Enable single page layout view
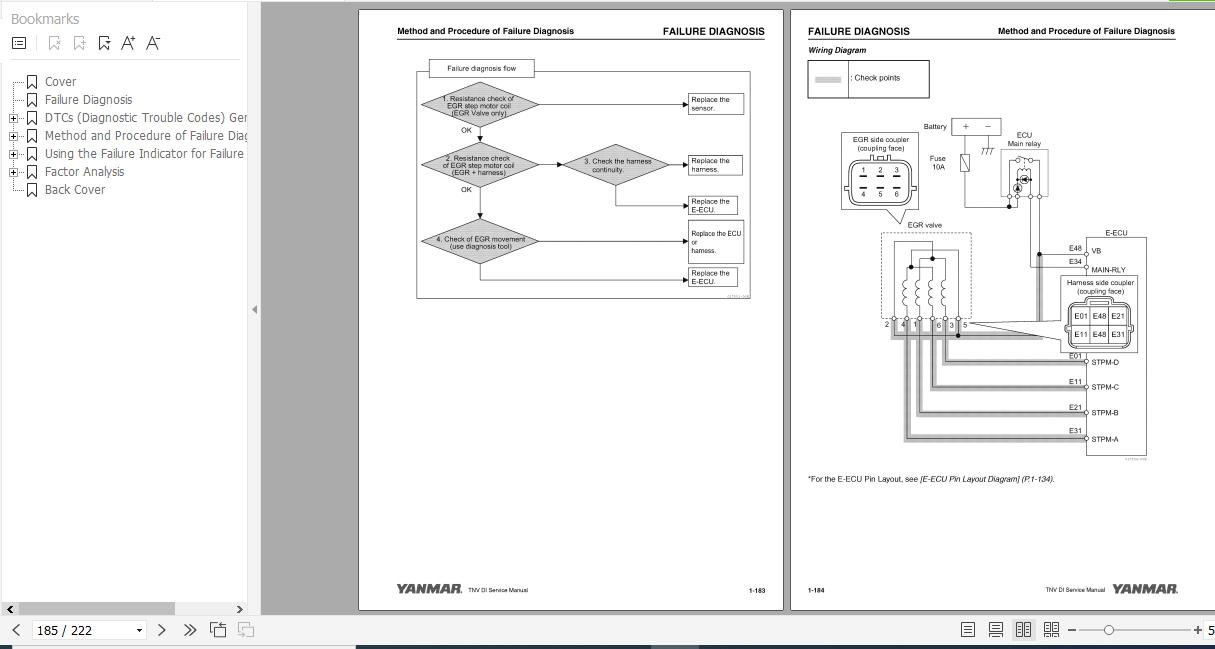This screenshot has width=1215, height=649. tap(968, 629)
